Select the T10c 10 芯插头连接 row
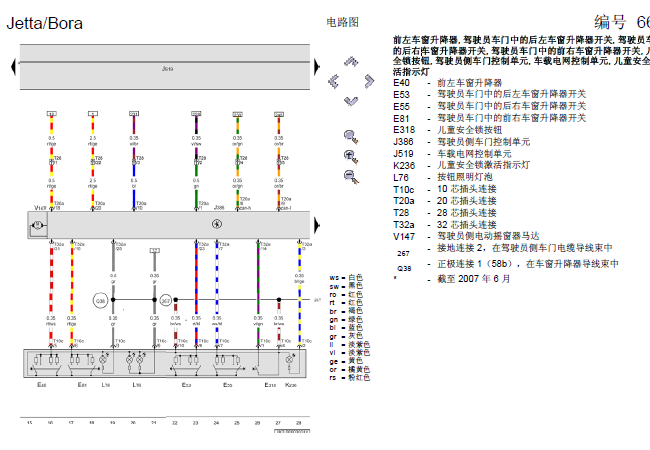The width and height of the screenshot is (650, 450). pyautogui.click(x=445, y=189)
